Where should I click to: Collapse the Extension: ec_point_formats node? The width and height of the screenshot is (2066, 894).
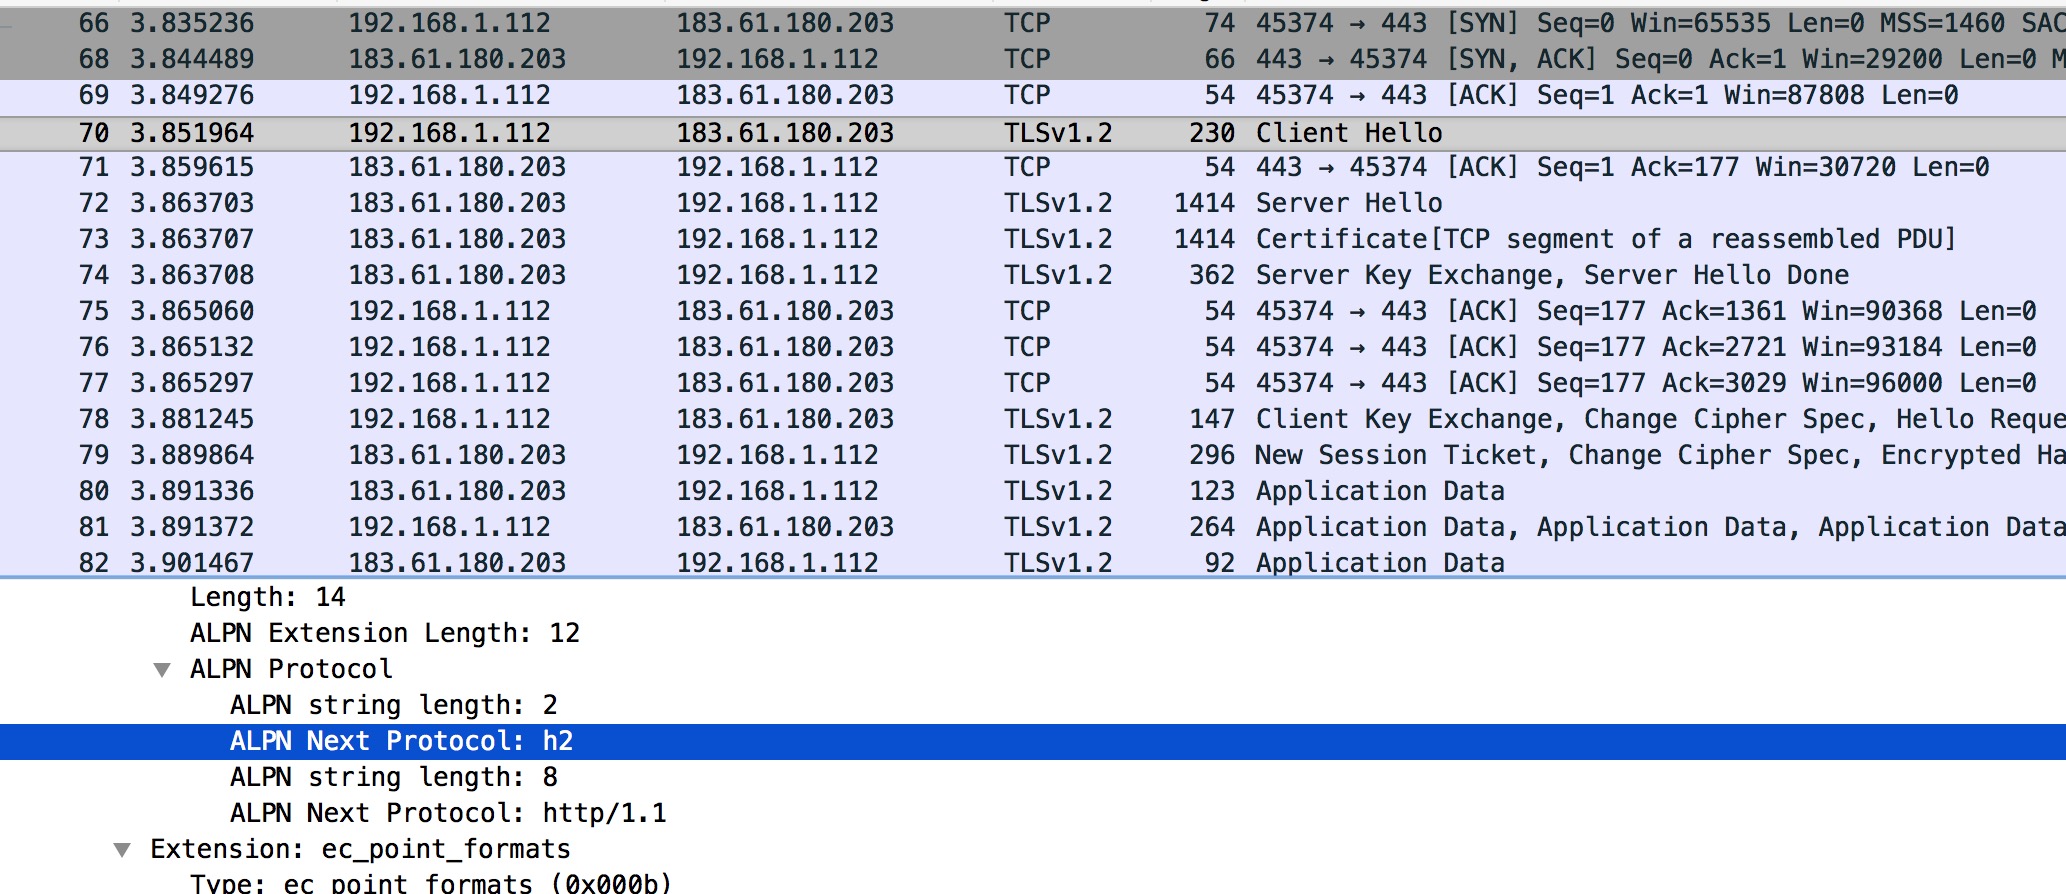click(122, 850)
